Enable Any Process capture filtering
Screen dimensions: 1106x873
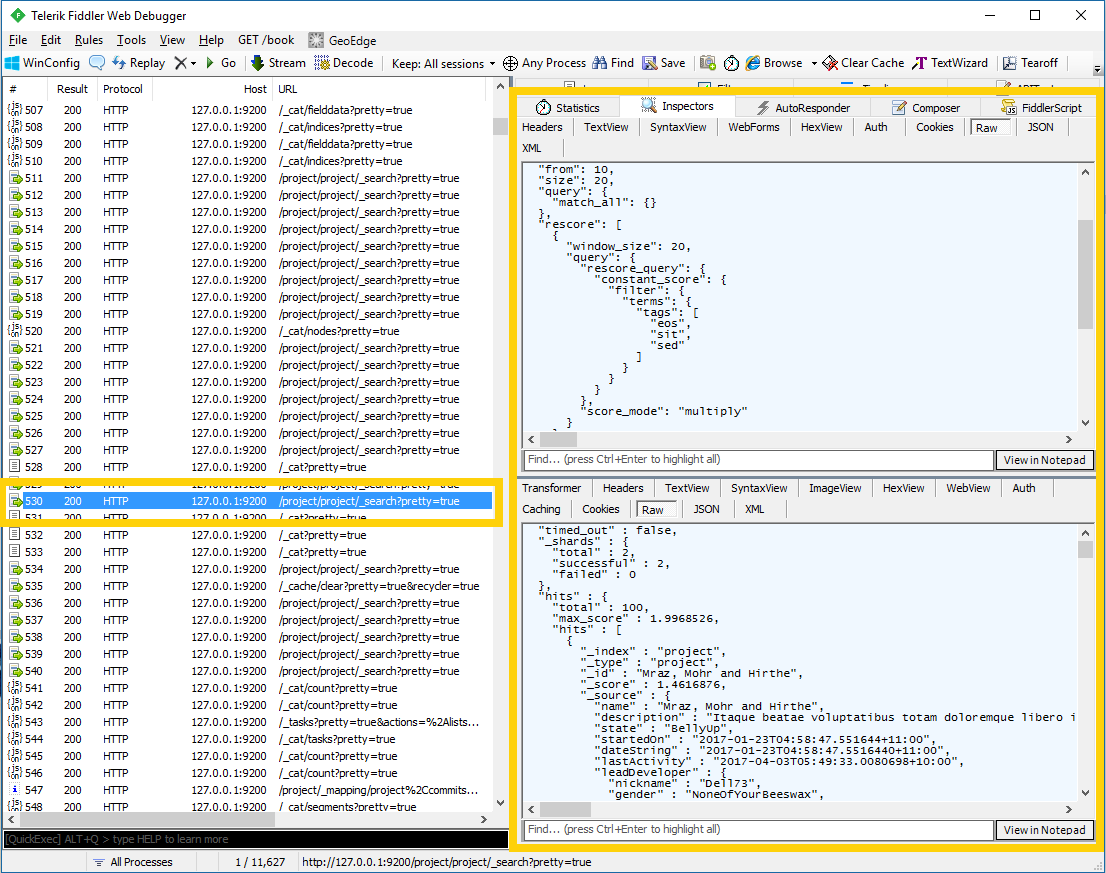click(x=543, y=62)
